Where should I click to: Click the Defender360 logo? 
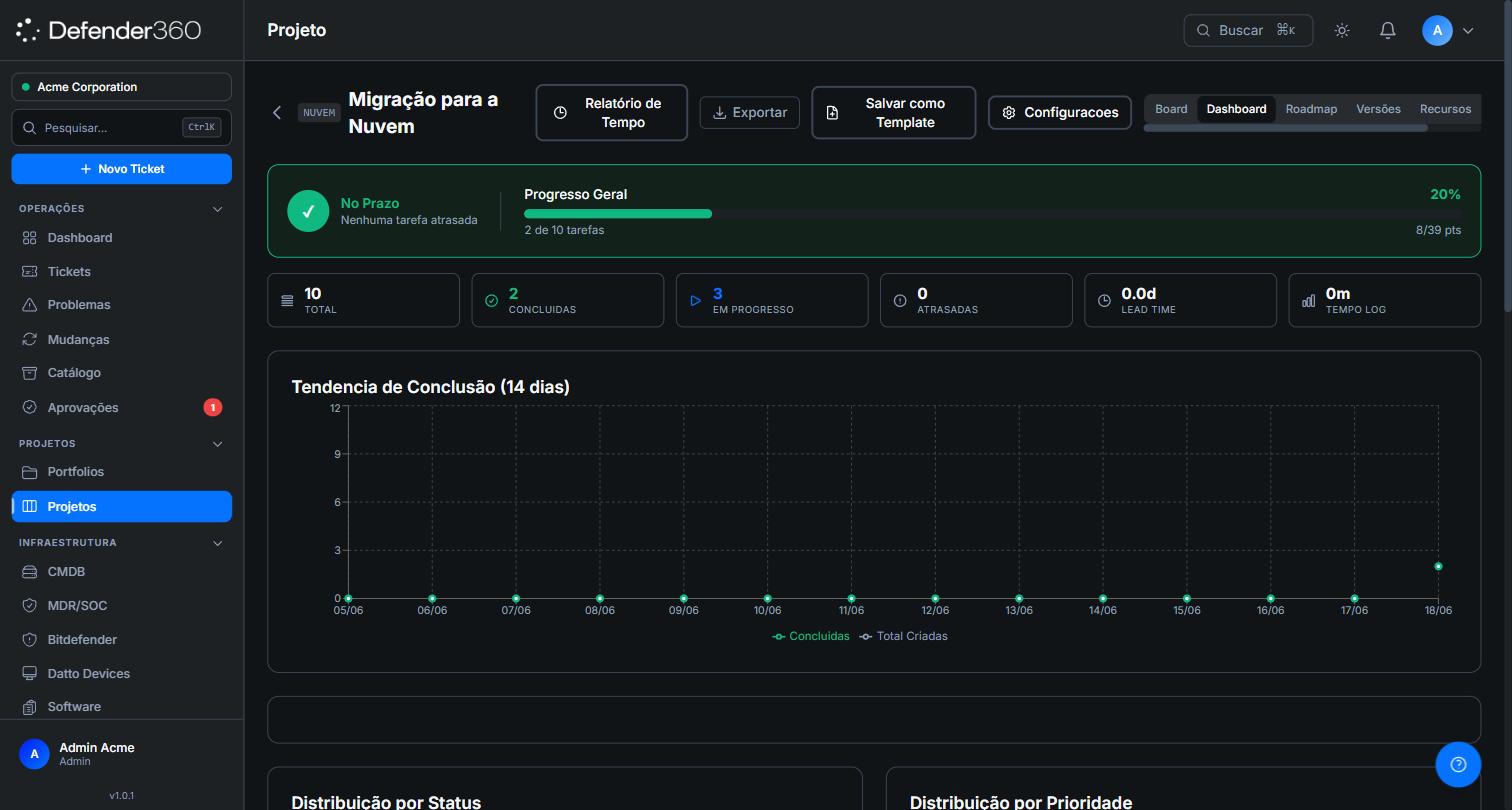(109, 30)
